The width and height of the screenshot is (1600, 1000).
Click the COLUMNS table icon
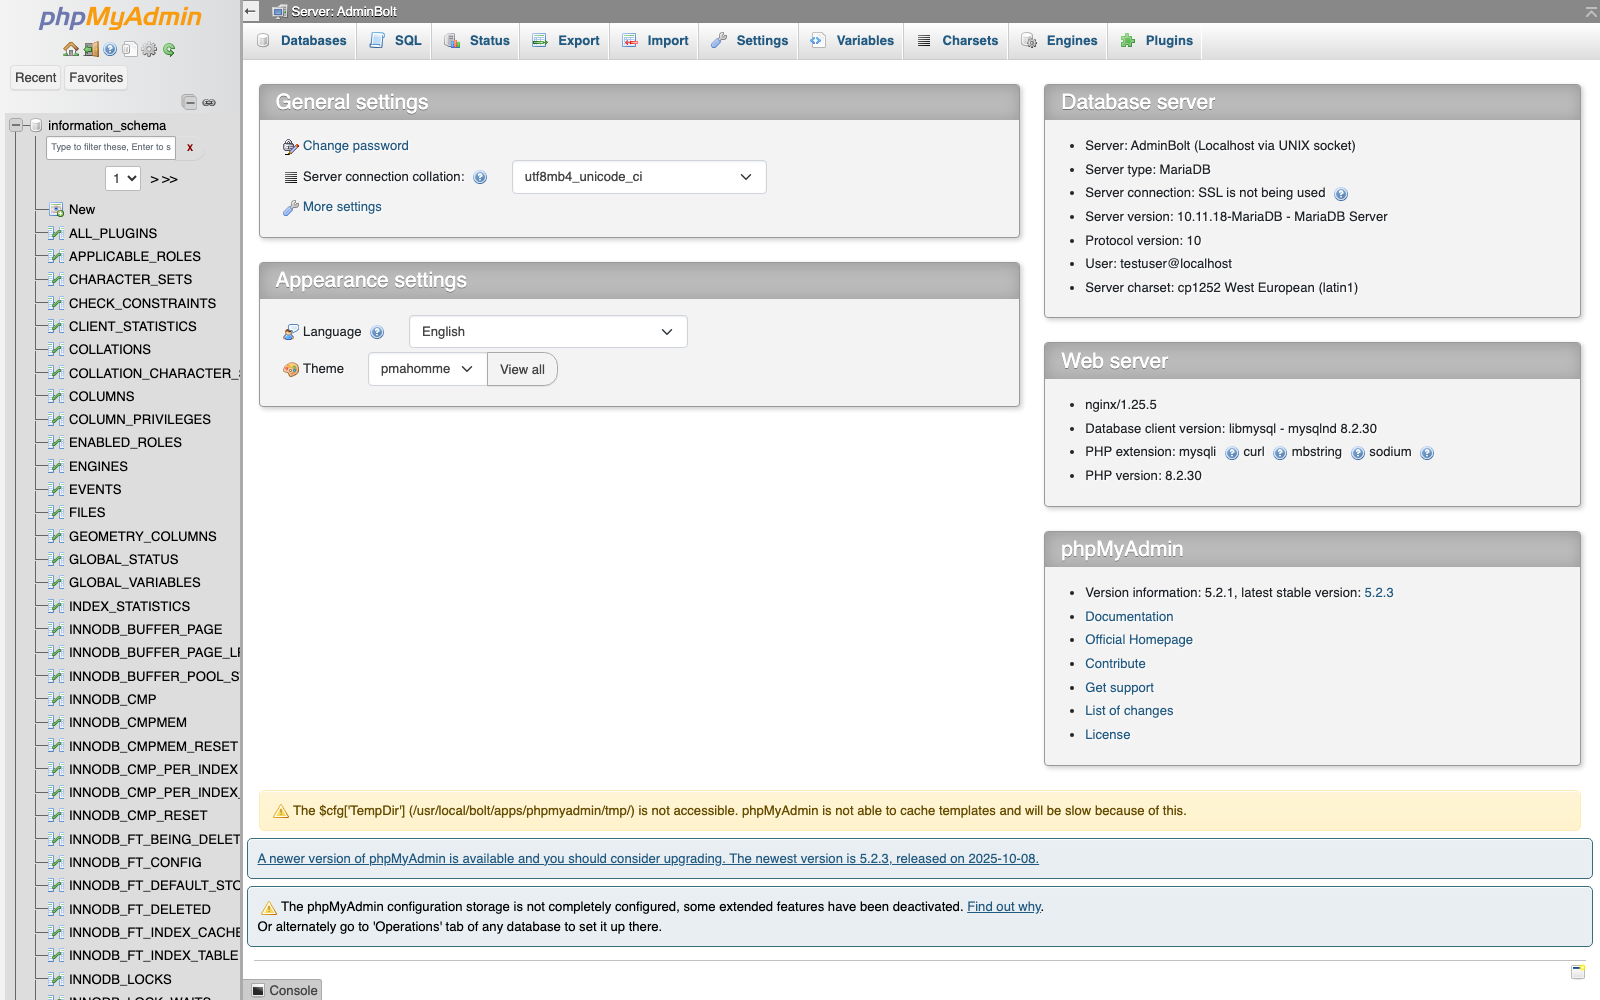point(56,396)
